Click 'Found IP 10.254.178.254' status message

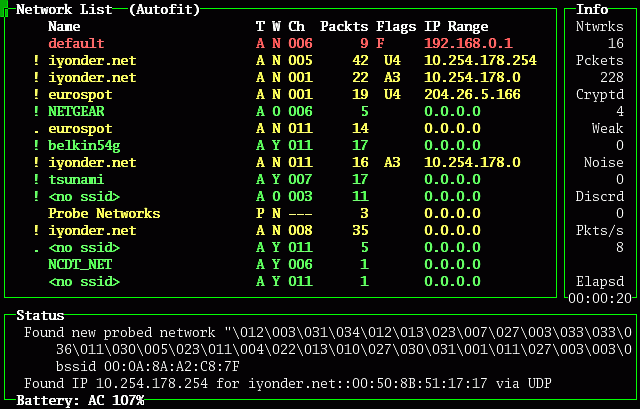(x=288, y=384)
